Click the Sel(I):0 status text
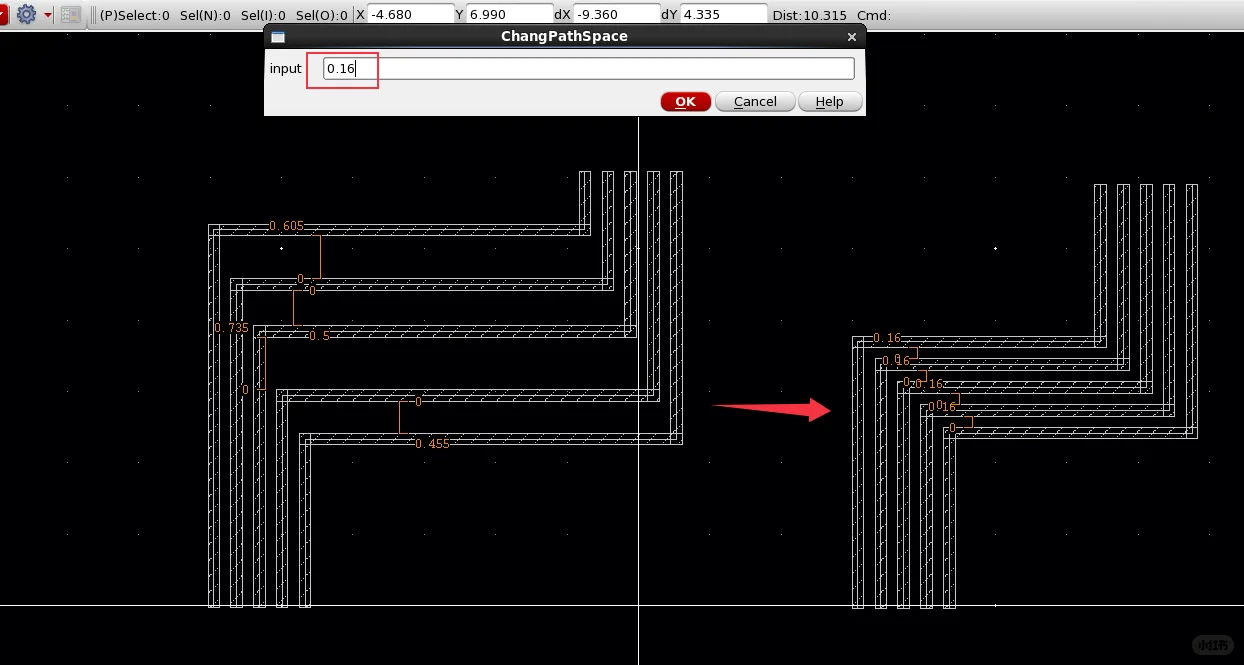 pyautogui.click(x=263, y=15)
